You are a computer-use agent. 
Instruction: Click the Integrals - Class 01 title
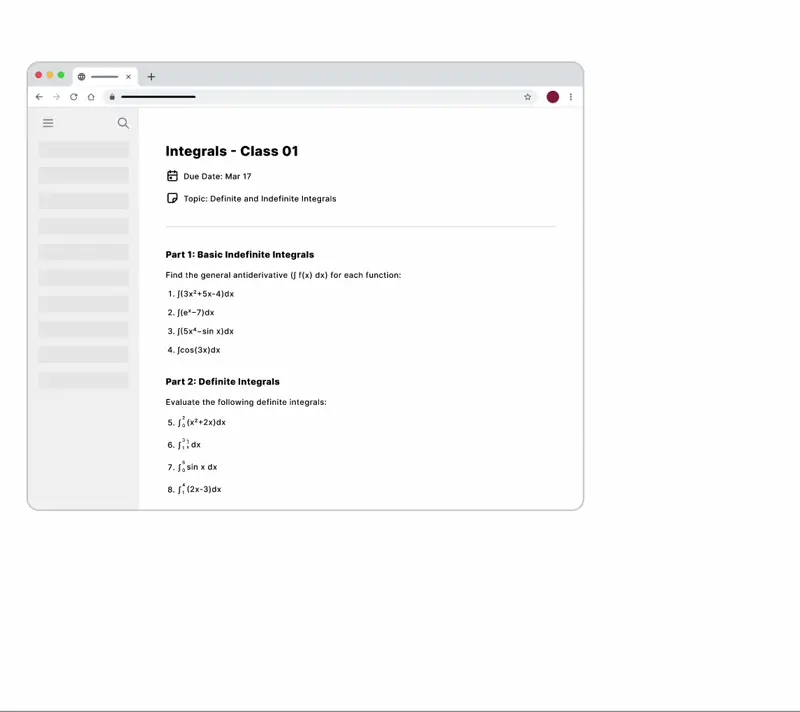[232, 152]
